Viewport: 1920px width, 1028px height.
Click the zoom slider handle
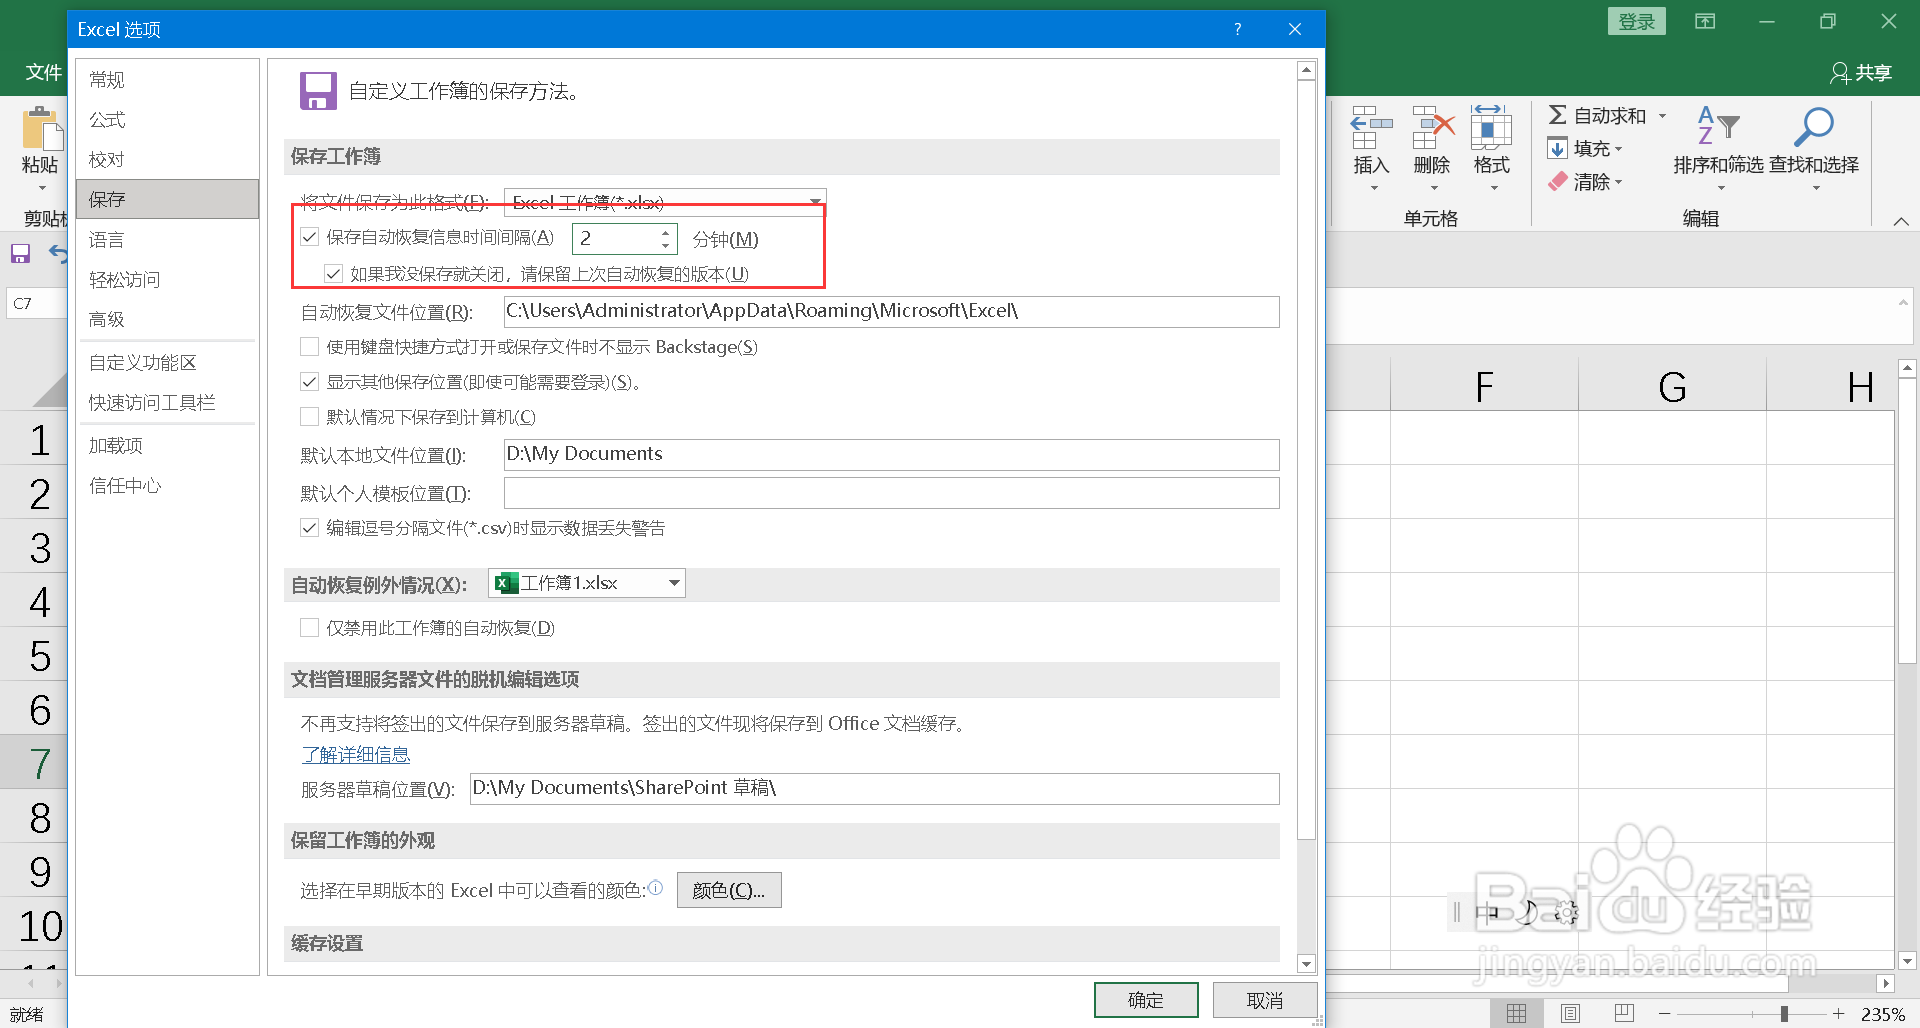[x=1784, y=1014]
